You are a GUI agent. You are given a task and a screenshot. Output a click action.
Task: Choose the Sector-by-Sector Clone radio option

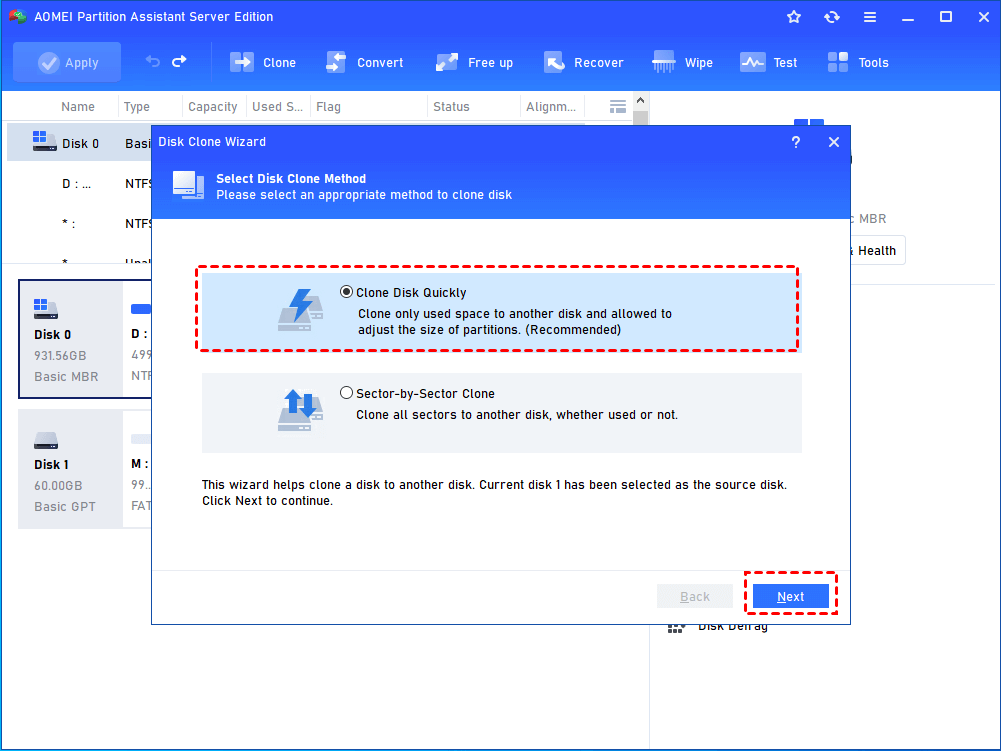point(346,393)
